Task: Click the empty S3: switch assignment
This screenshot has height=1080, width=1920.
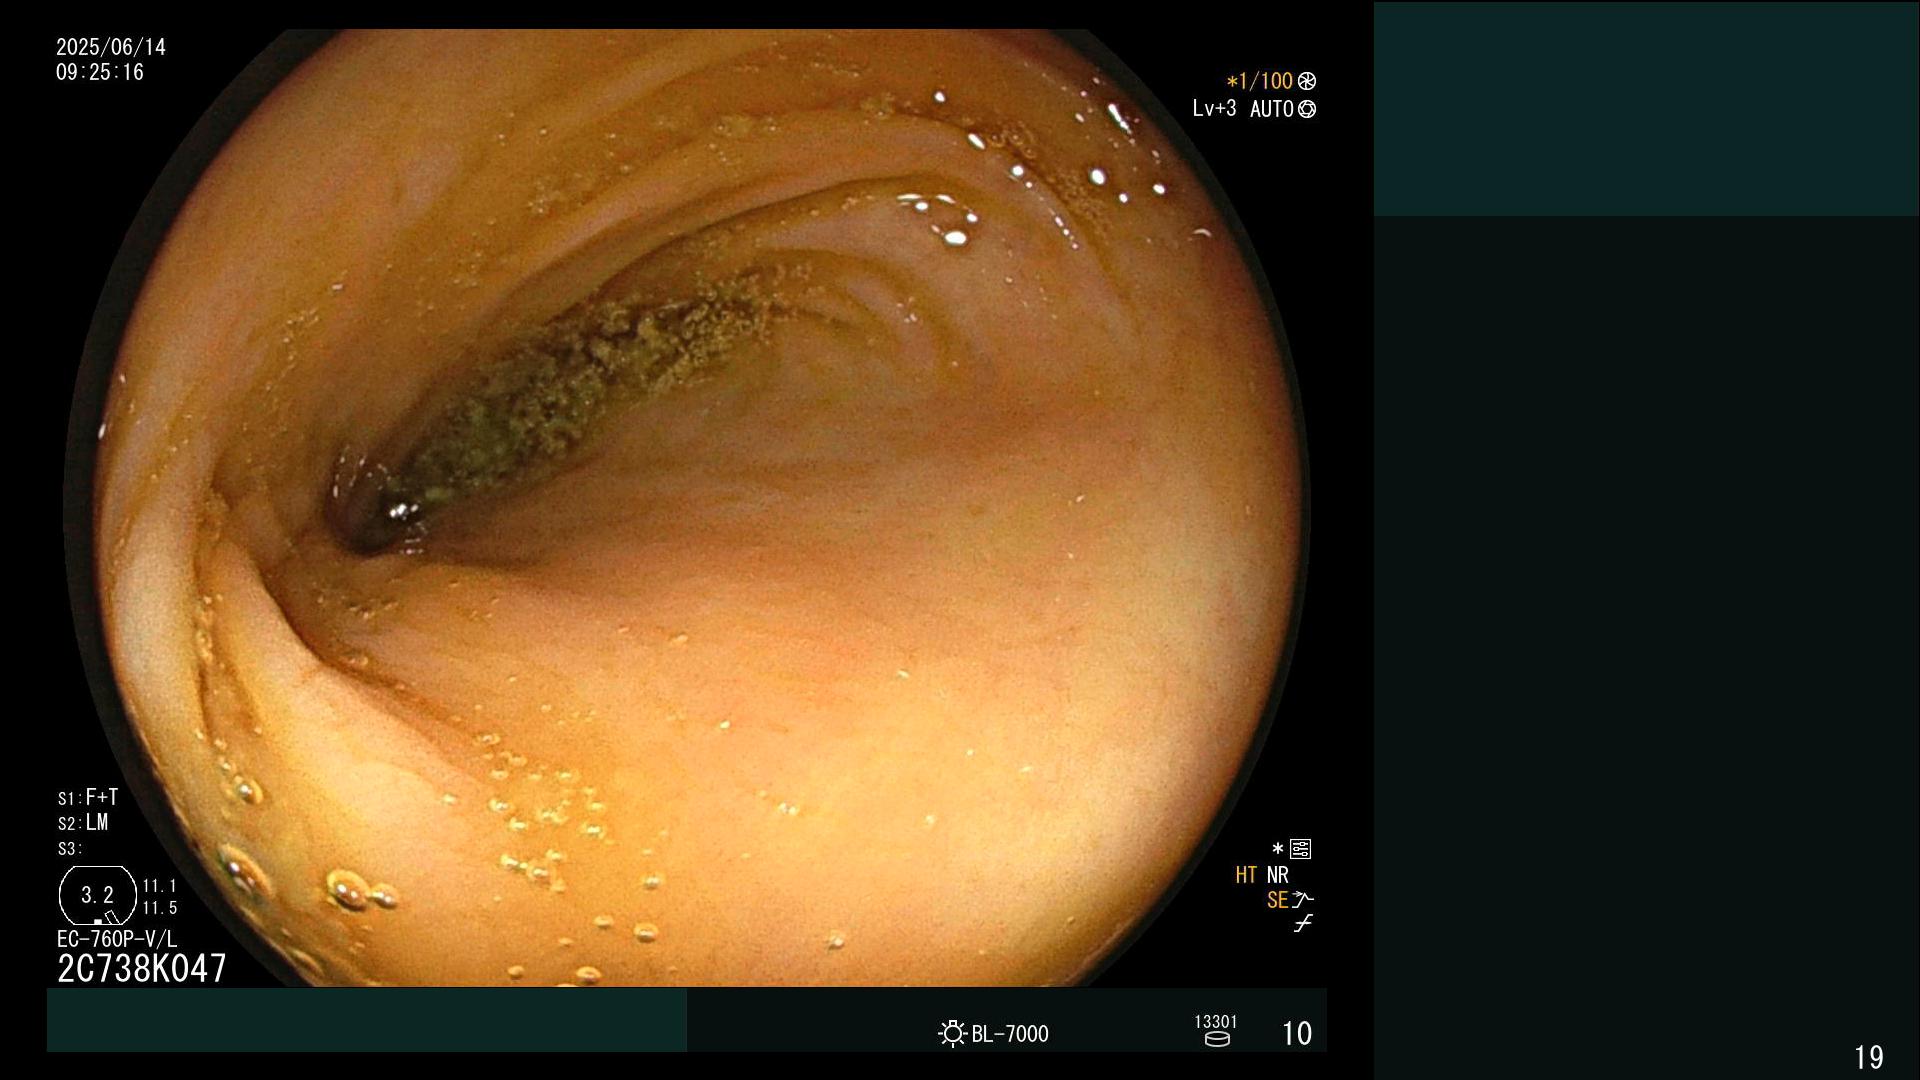Action: coord(68,849)
